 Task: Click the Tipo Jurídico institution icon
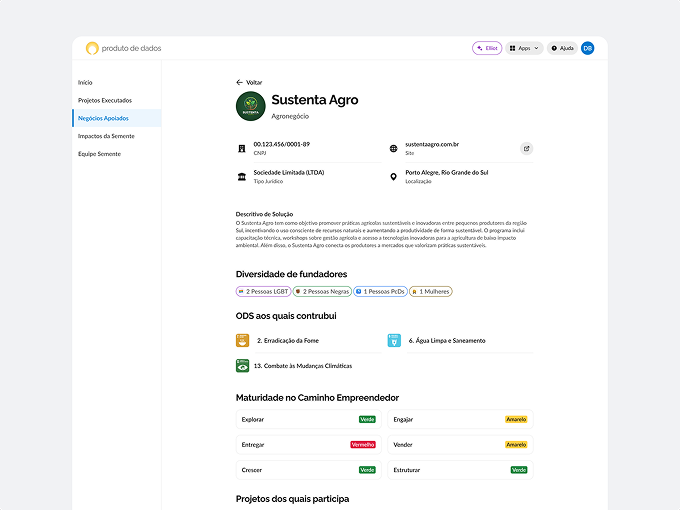tap(241, 177)
